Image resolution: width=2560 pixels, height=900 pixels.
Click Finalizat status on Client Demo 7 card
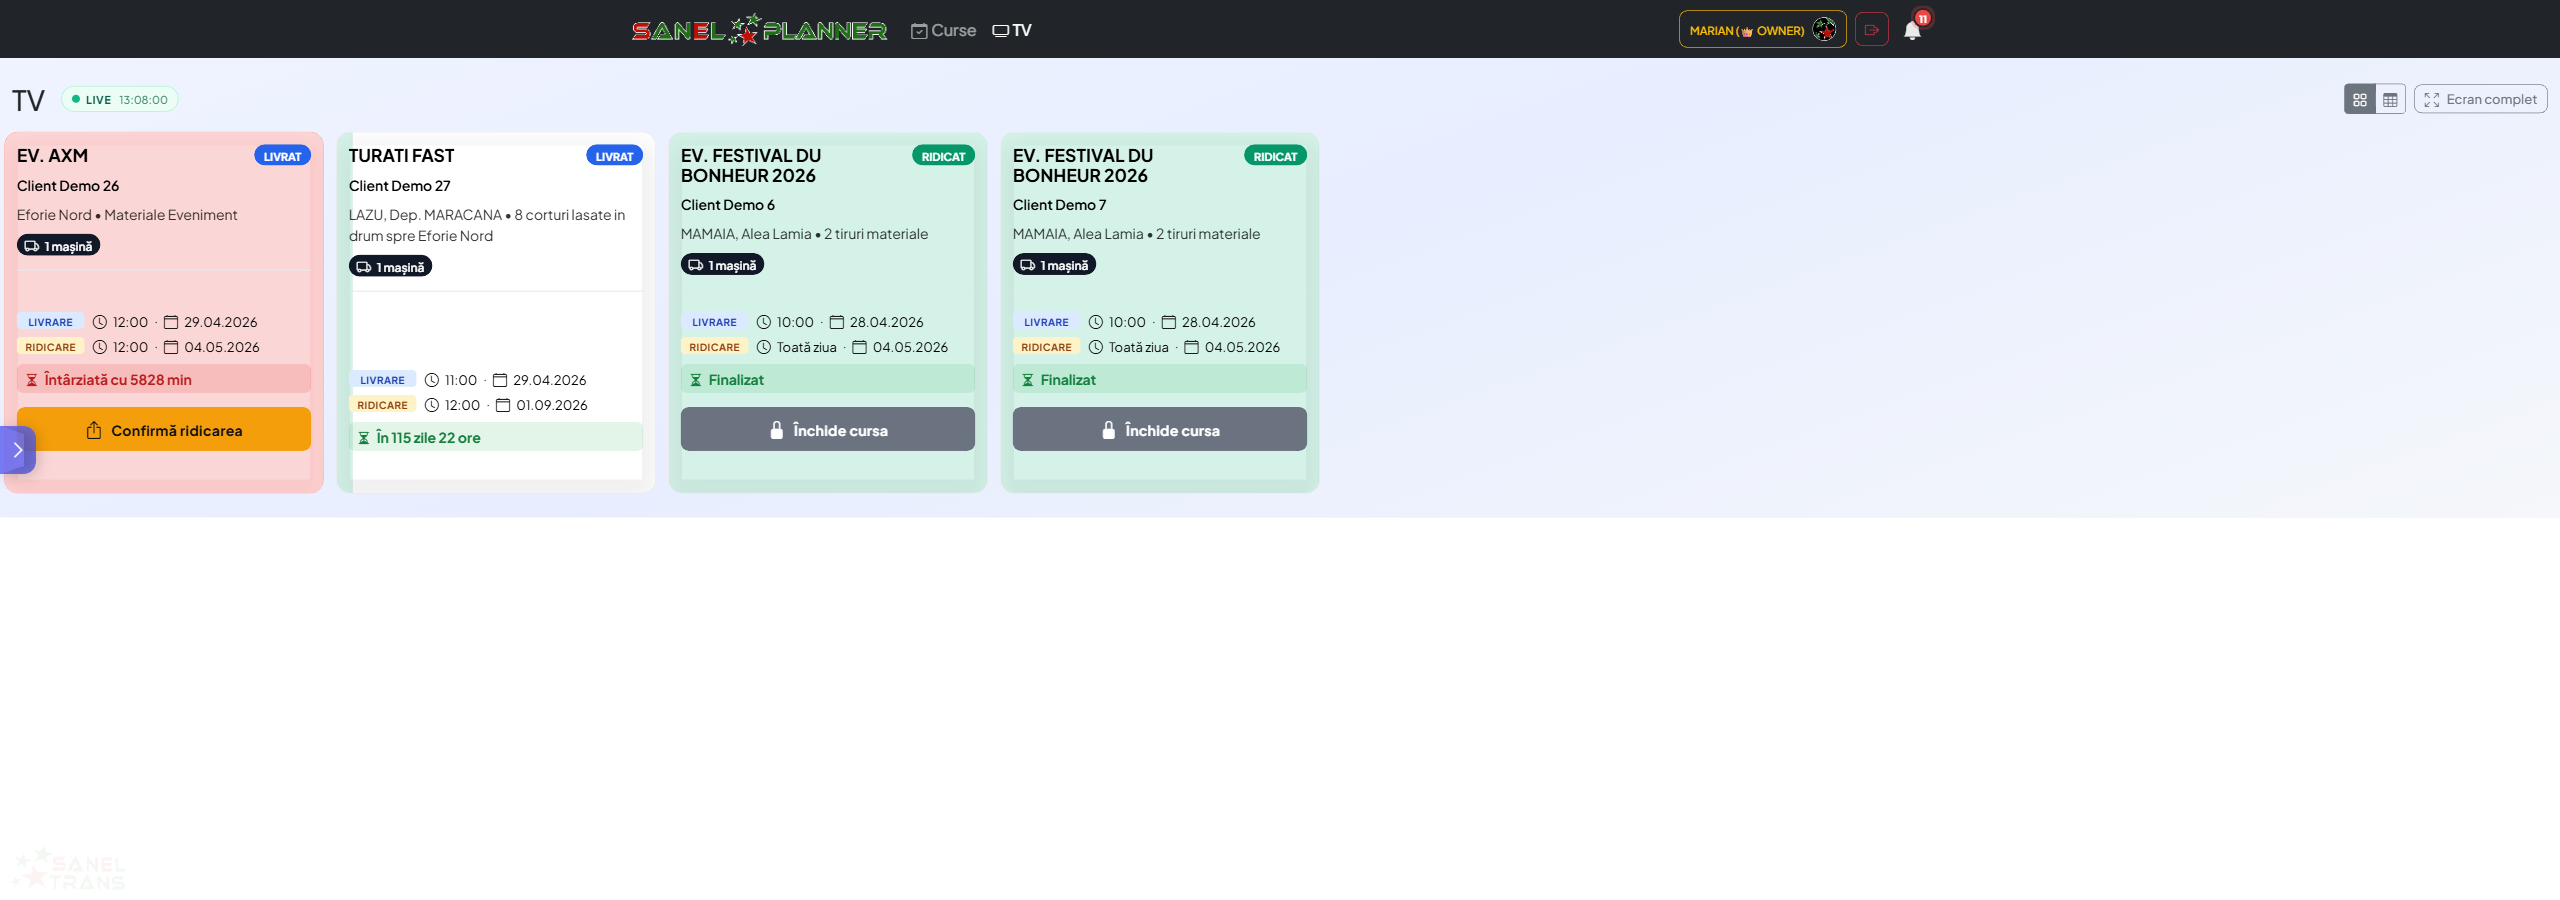tap(1160, 380)
